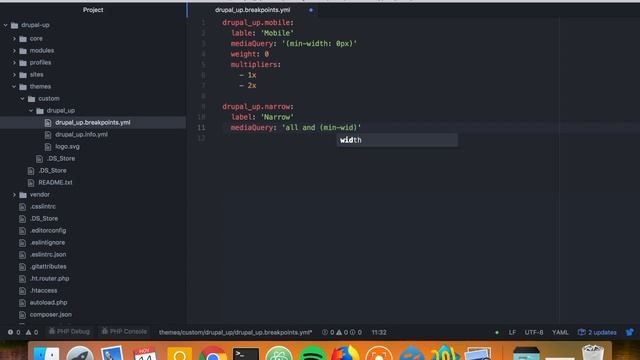The width and height of the screenshot is (640, 360).
Task: Open Terminal from the dock
Action: pos(246,353)
